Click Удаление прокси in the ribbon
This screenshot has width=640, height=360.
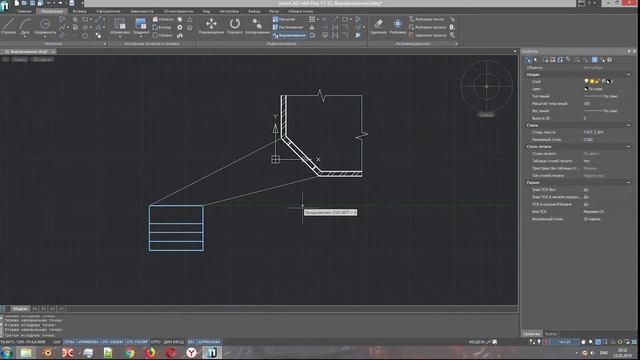(x=427, y=36)
